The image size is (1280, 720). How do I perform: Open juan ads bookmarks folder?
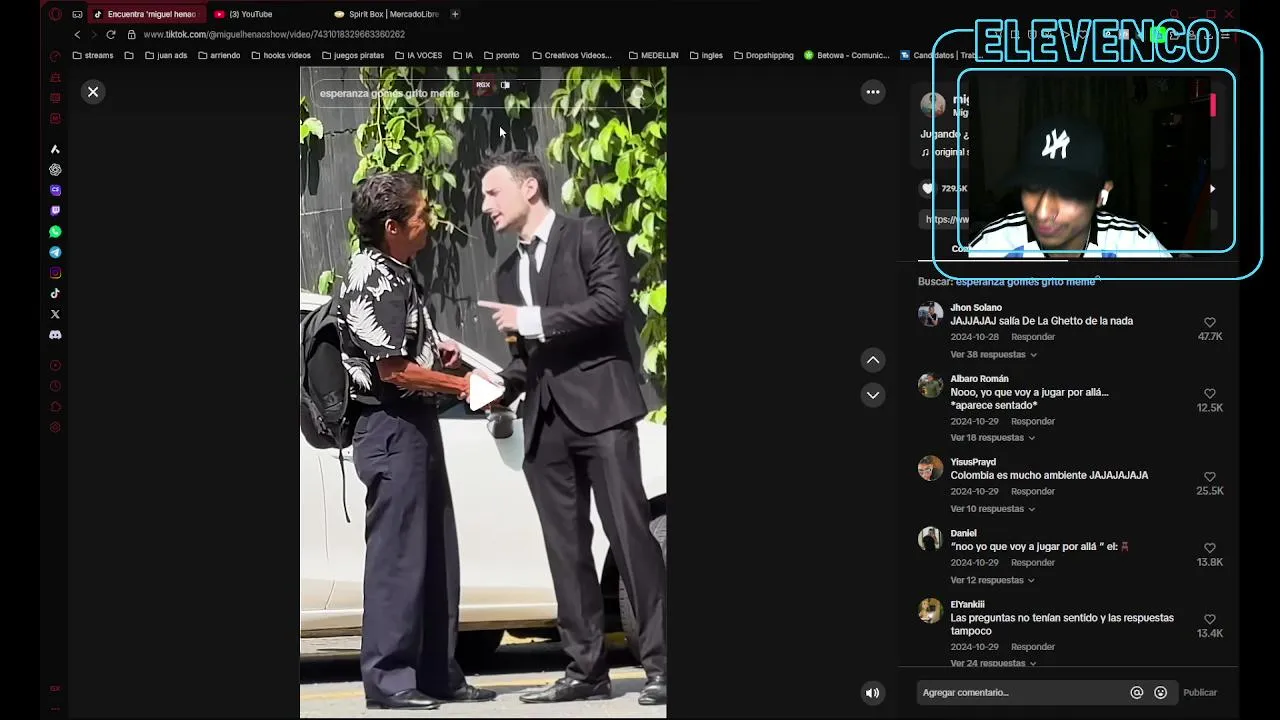[x=166, y=55]
